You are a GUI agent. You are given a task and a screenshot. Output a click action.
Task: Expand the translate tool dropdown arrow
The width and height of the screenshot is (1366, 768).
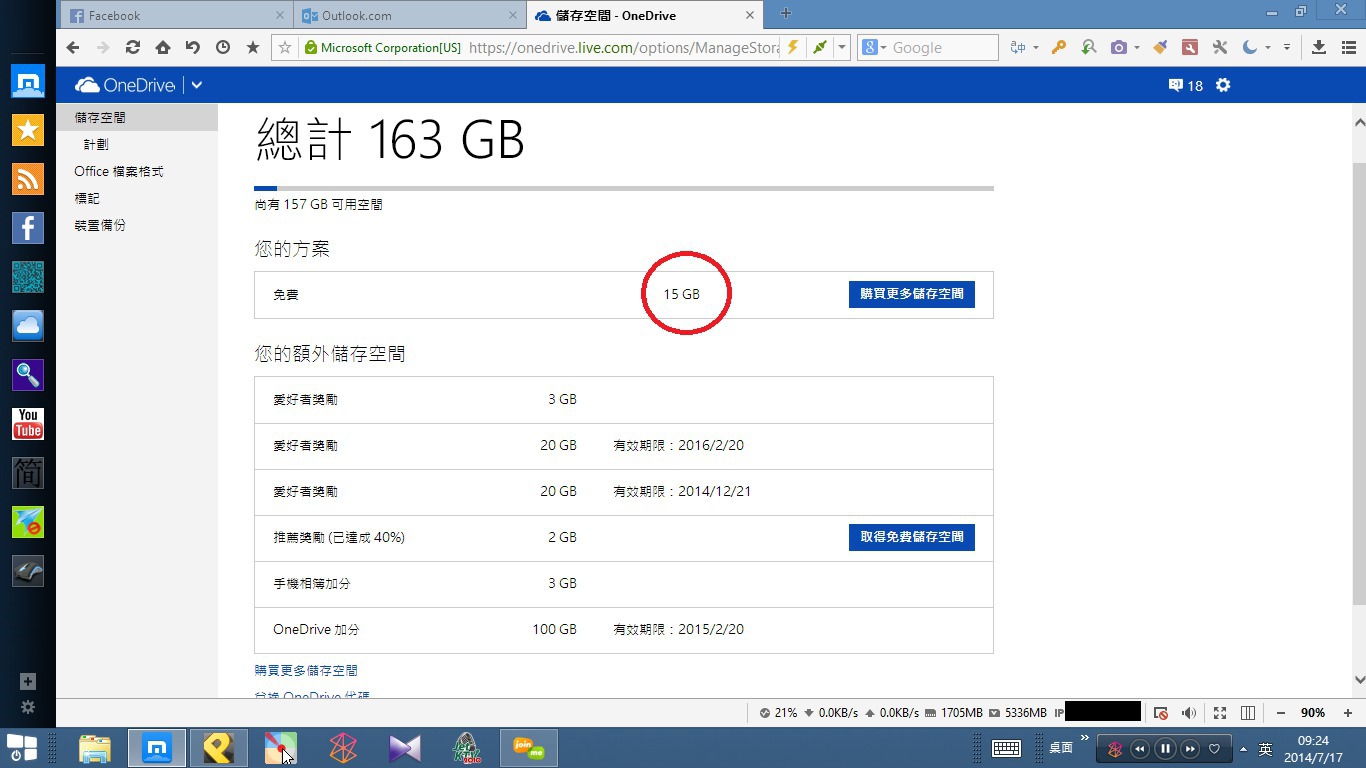[1035, 47]
